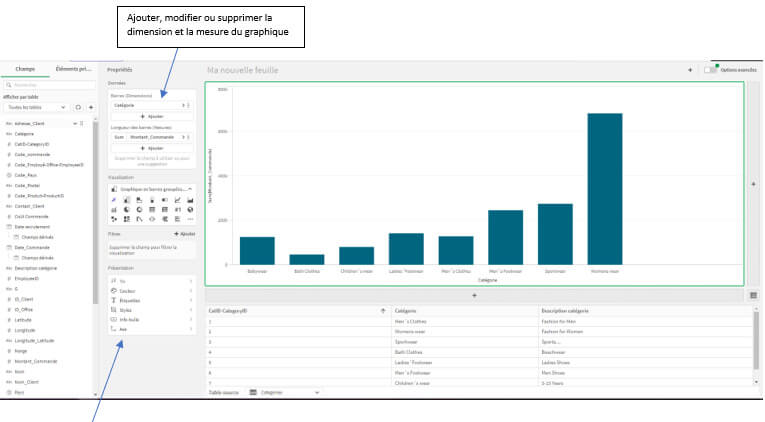Sort the CatID-CategoryID column arrow
Image resolution: width=765 pixels, height=422 pixels.
(x=383, y=311)
